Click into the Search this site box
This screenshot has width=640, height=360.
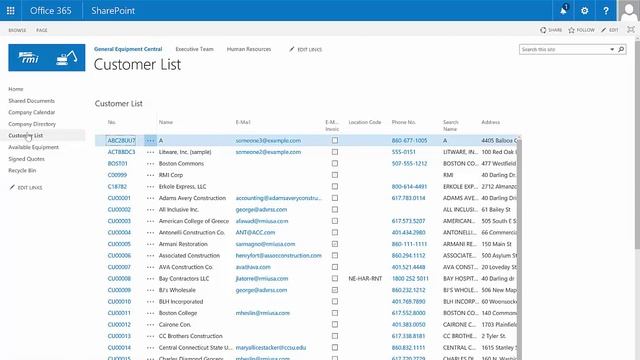tap(563, 49)
